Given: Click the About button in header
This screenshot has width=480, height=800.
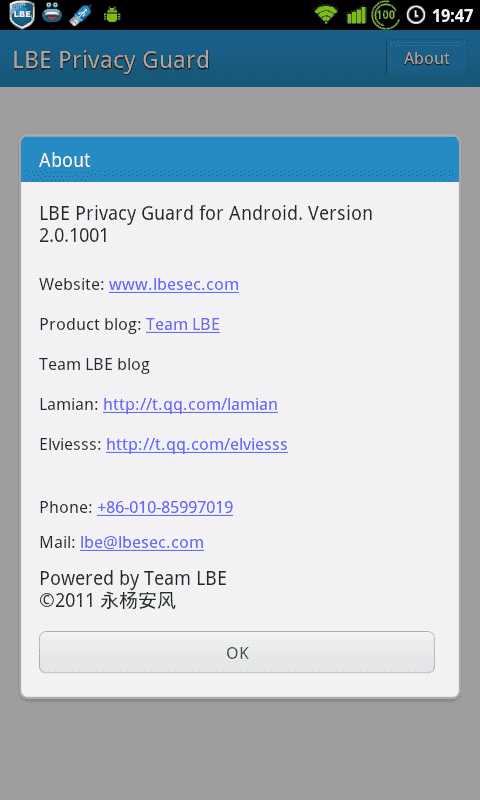Looking at the screenshot, I should (426, 58).
